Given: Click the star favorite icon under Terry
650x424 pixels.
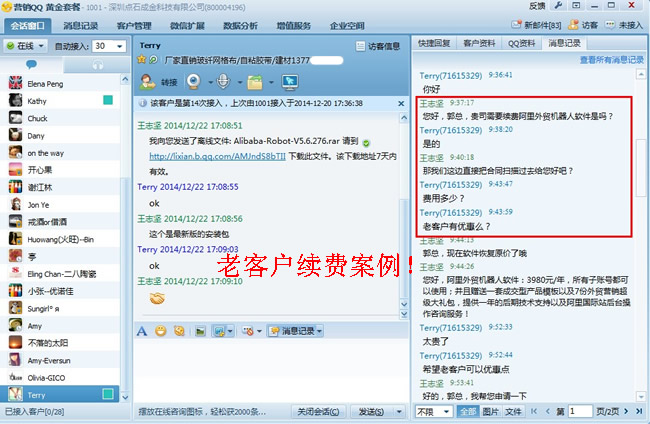Looking at the screenshot, I should [x=141, y=60].
